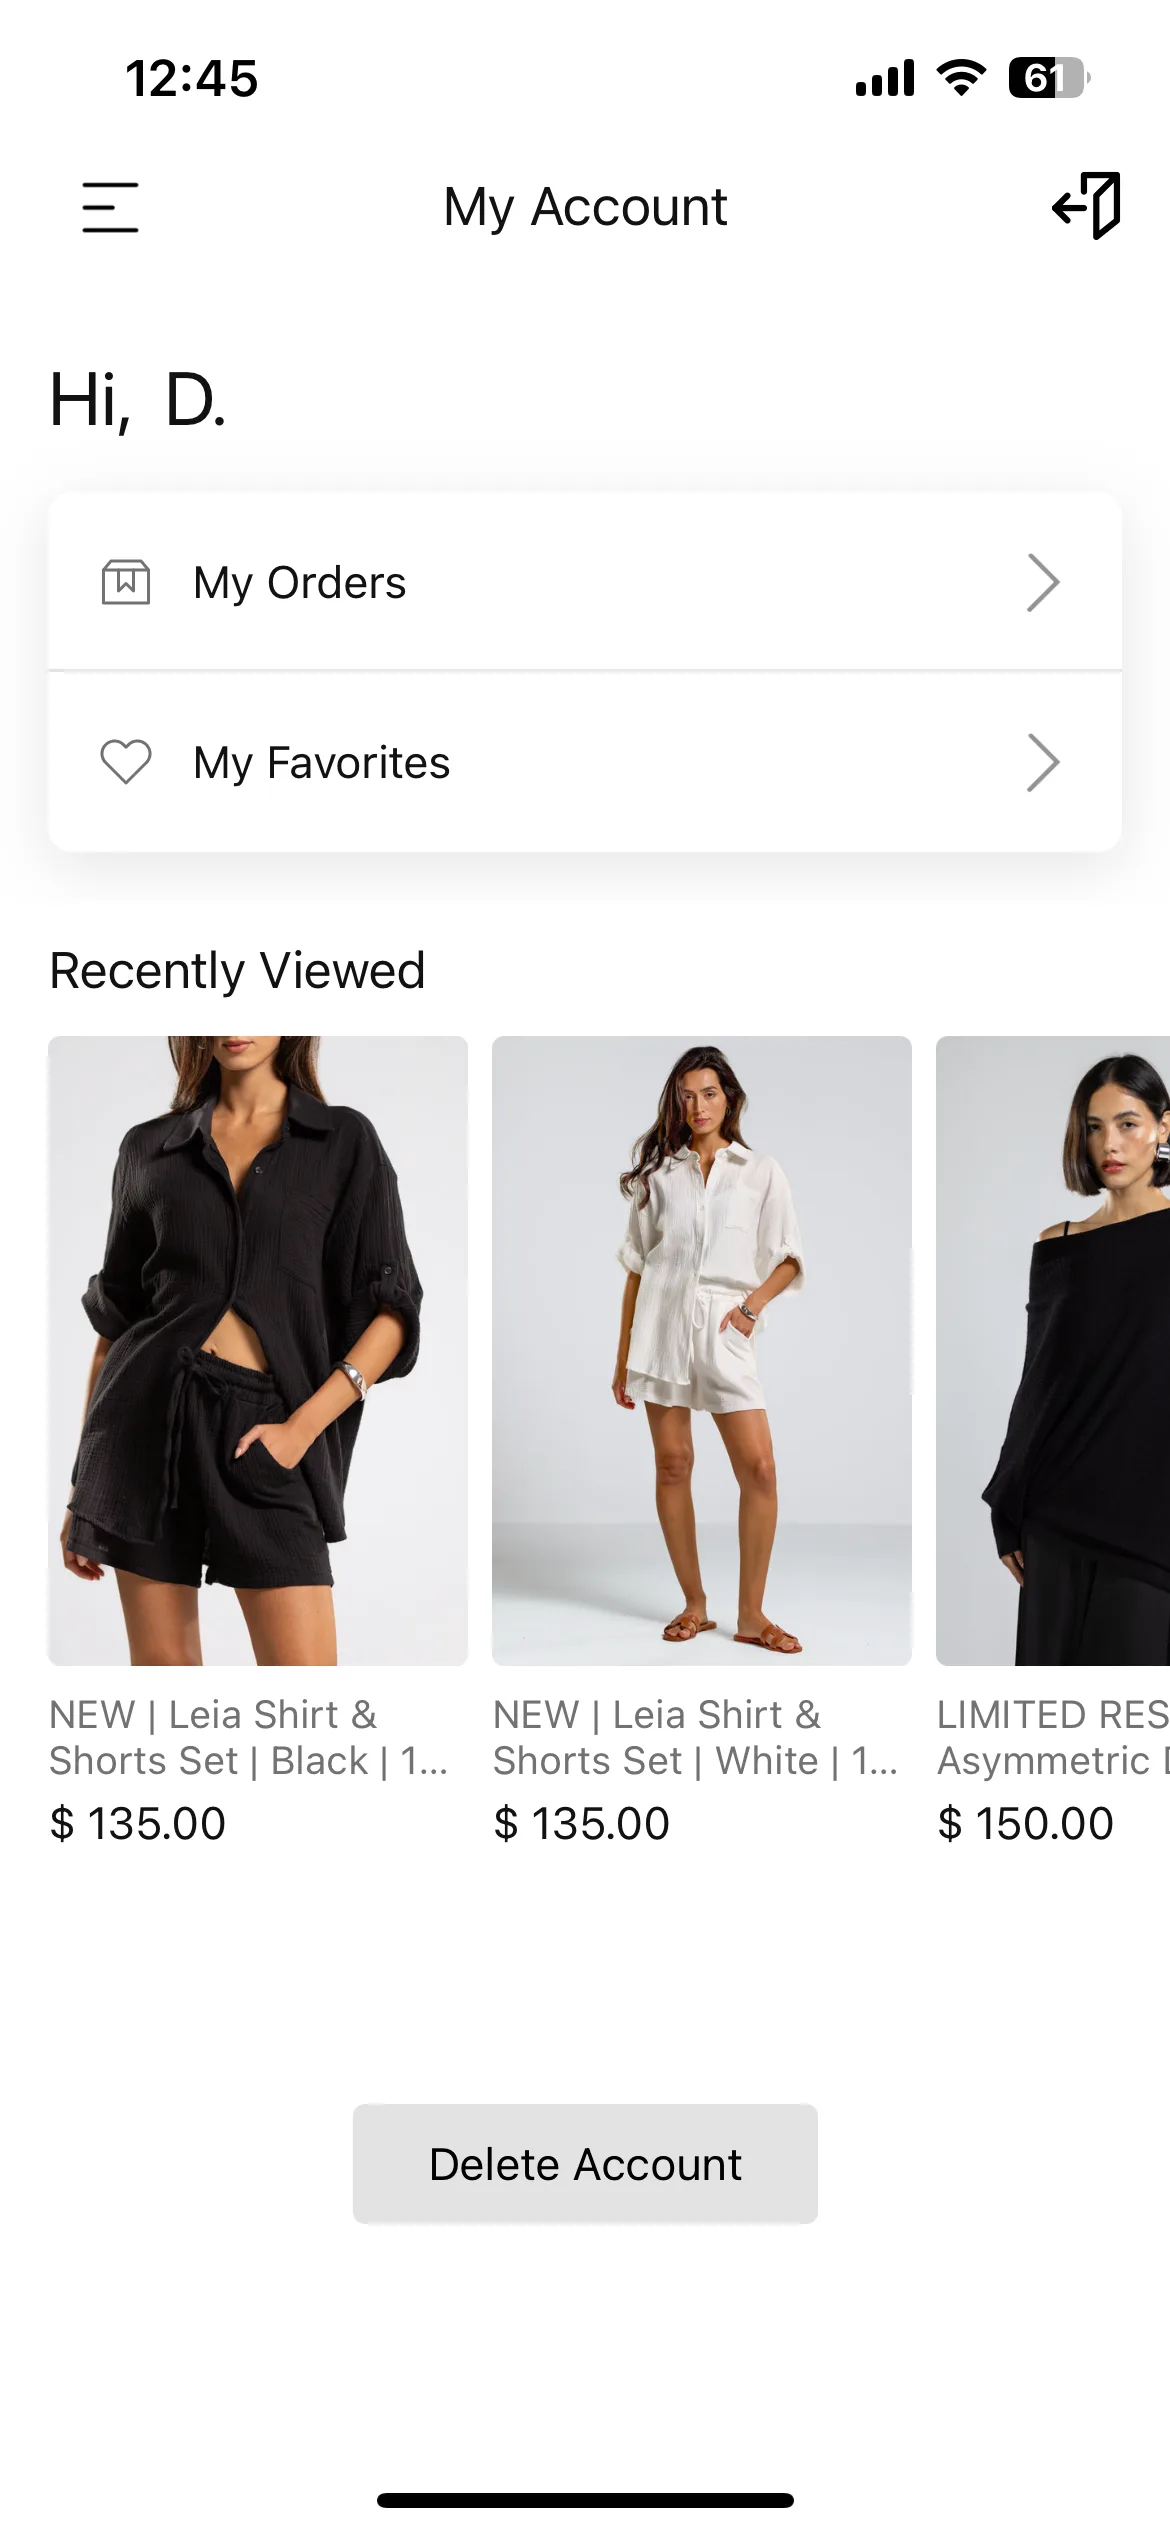Click the Delete Account button
The image size is (1170, 2532).
(x=585, y=2164)
